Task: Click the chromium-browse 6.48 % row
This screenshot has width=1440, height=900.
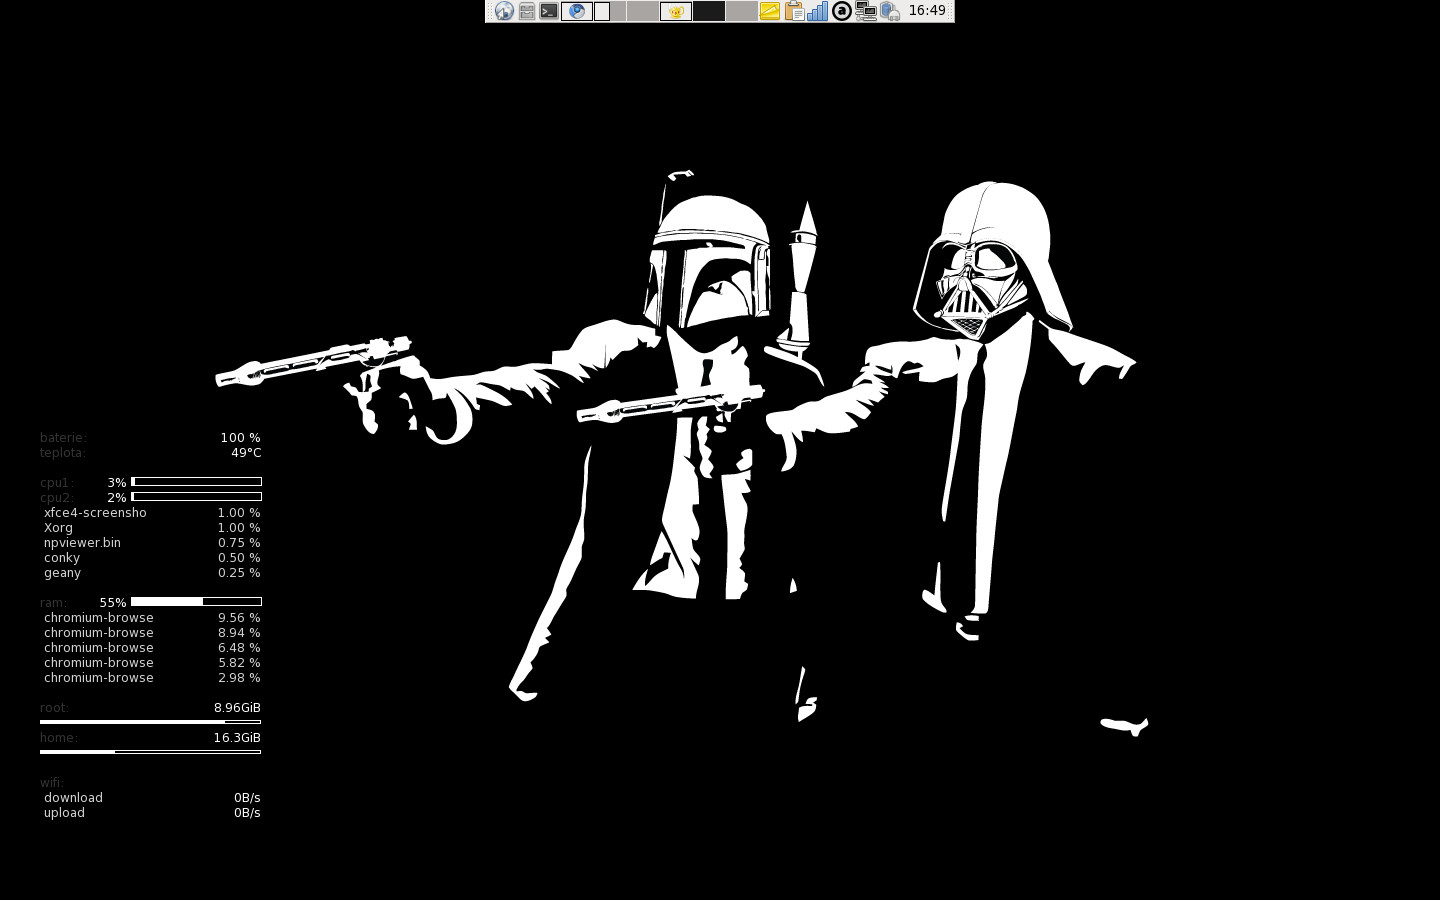Action: [152, 648]
